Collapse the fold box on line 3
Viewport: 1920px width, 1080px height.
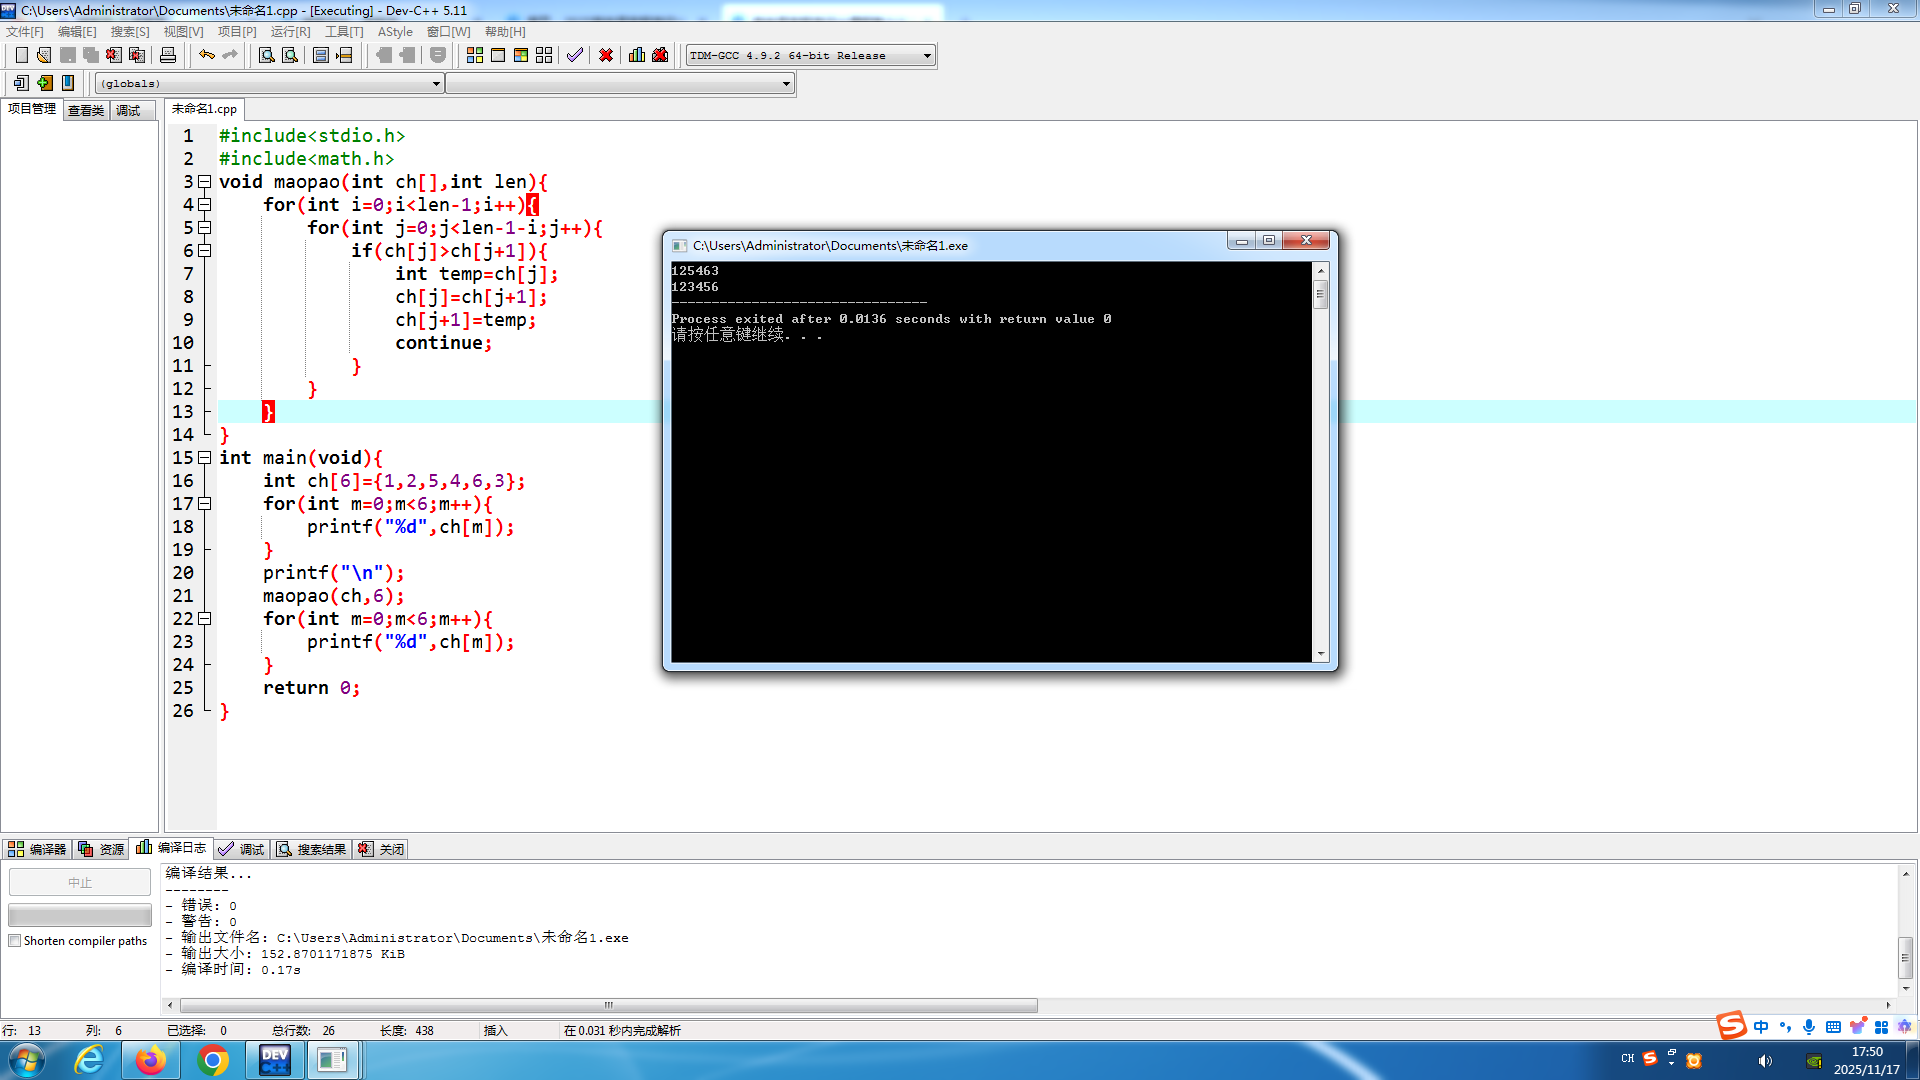pos(205,182)
